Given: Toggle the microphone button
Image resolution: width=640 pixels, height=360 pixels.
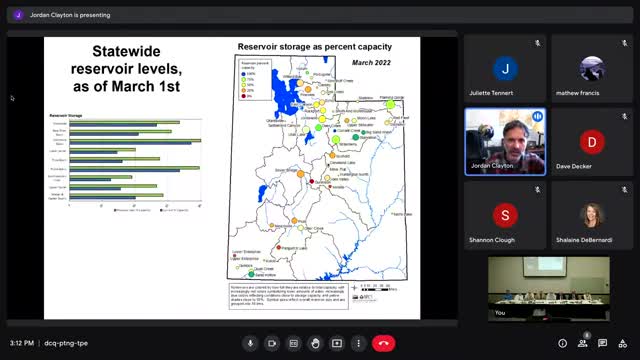Looking at the screenshot, I should pyautogui.click(x=250, y=343).
